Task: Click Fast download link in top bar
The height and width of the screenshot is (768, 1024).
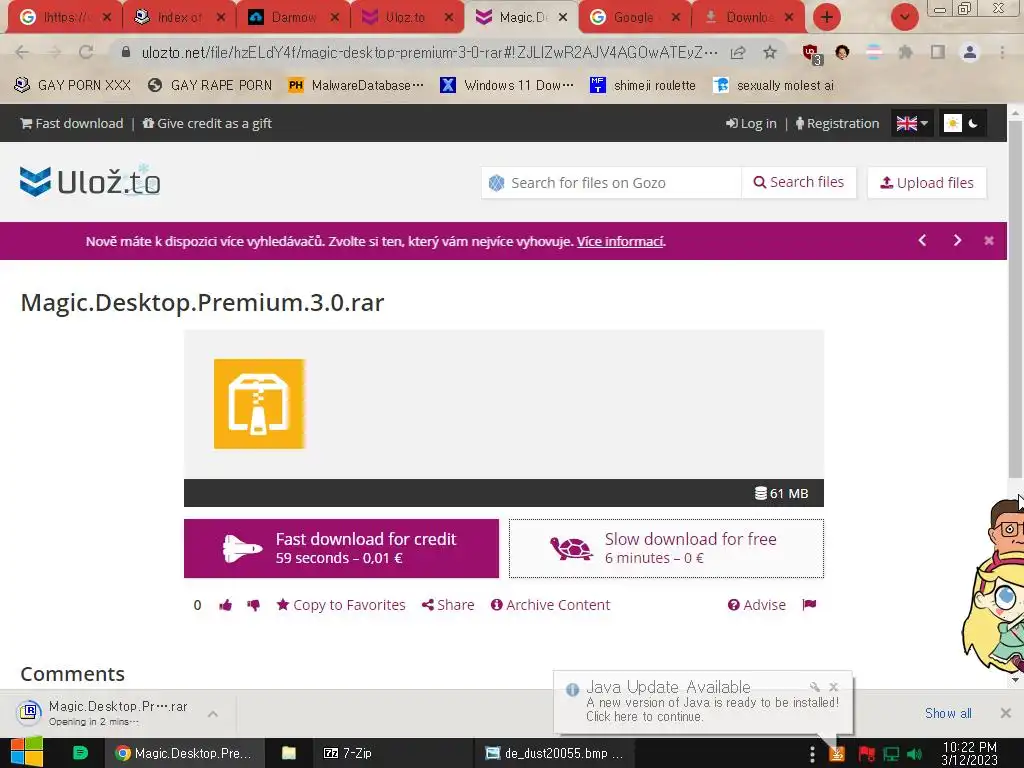Action: [x=71, y=123]
